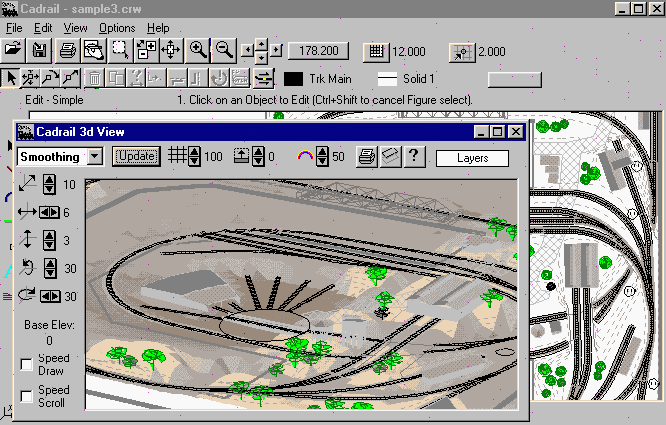This screenshot has width=666, height=425.
Task: Click the "Trk Main" layer label
Action: pos(330,79)
